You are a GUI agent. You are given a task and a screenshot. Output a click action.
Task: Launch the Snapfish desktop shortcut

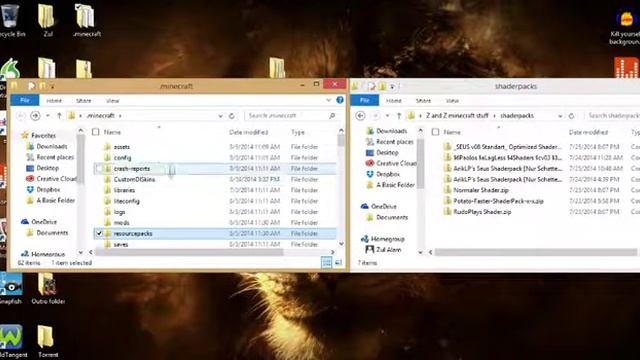[10, 289]
